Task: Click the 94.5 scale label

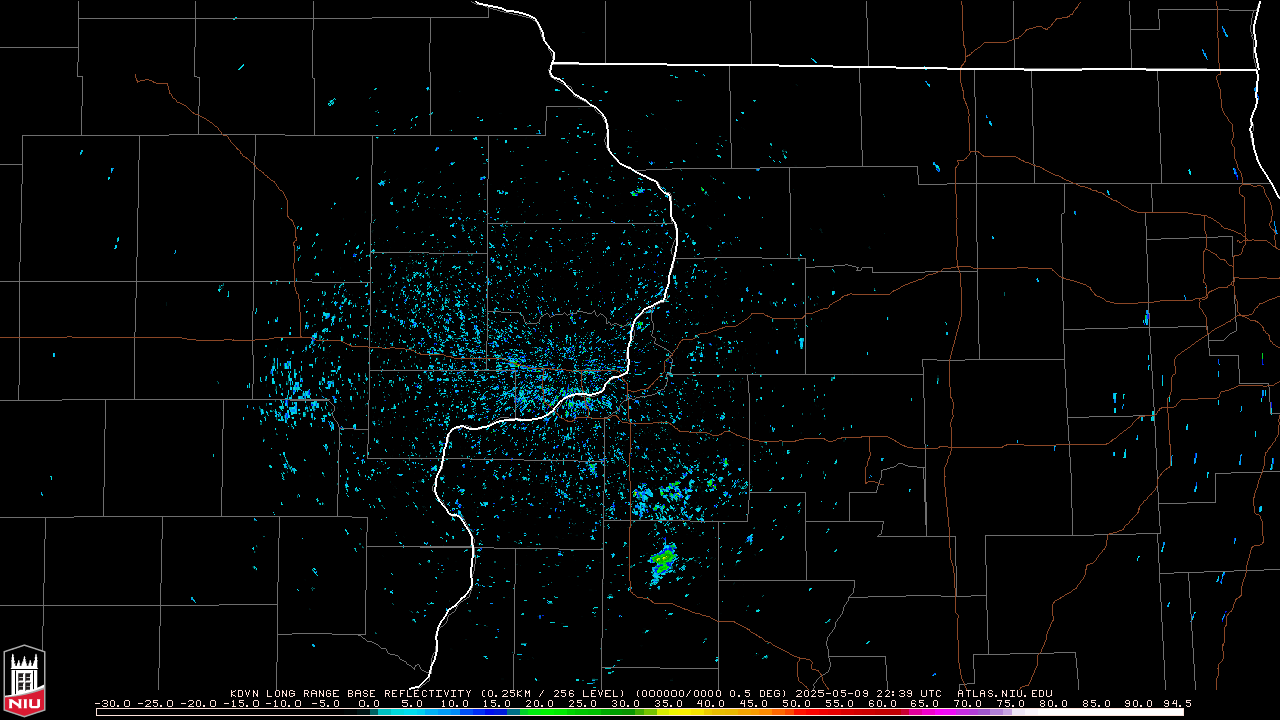Action: (x=1177, y=703)
